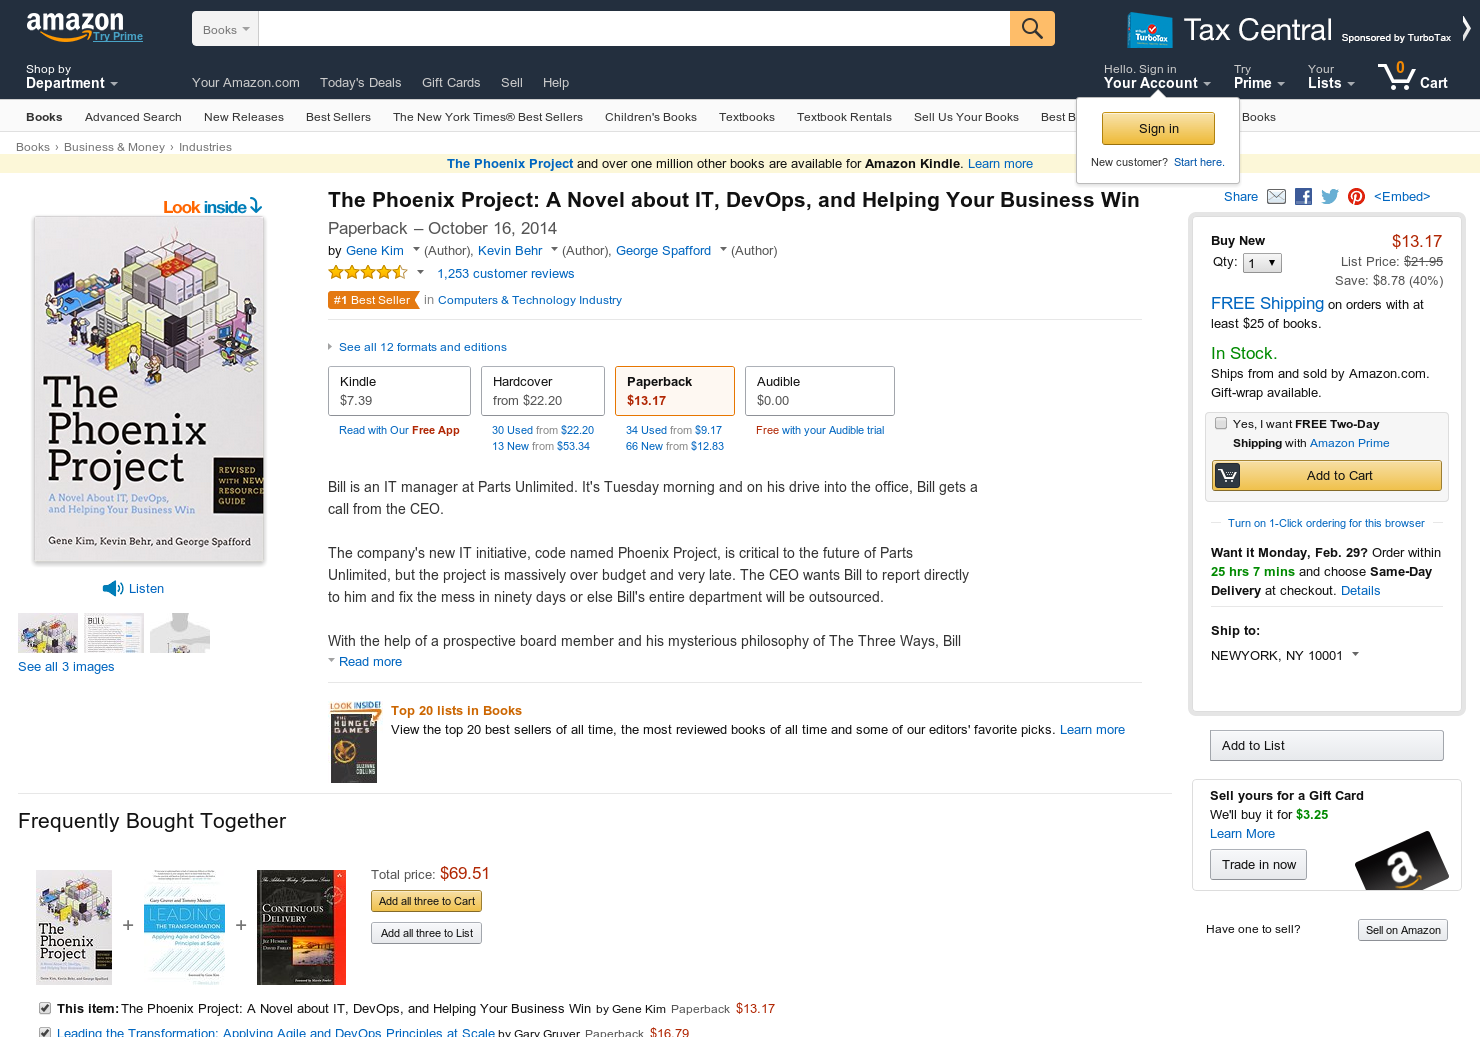
Task: Click the main search input field
Action: tap(634, 29)
